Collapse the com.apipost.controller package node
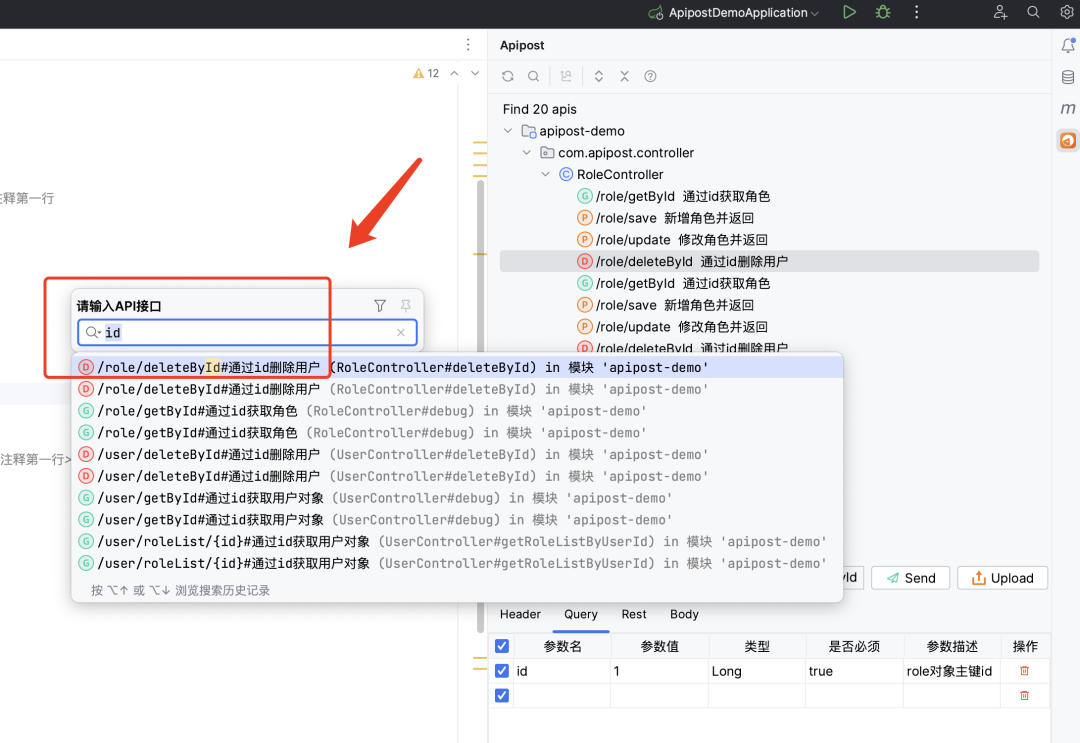Viewport: 1080px width, 743px height. 527,152
